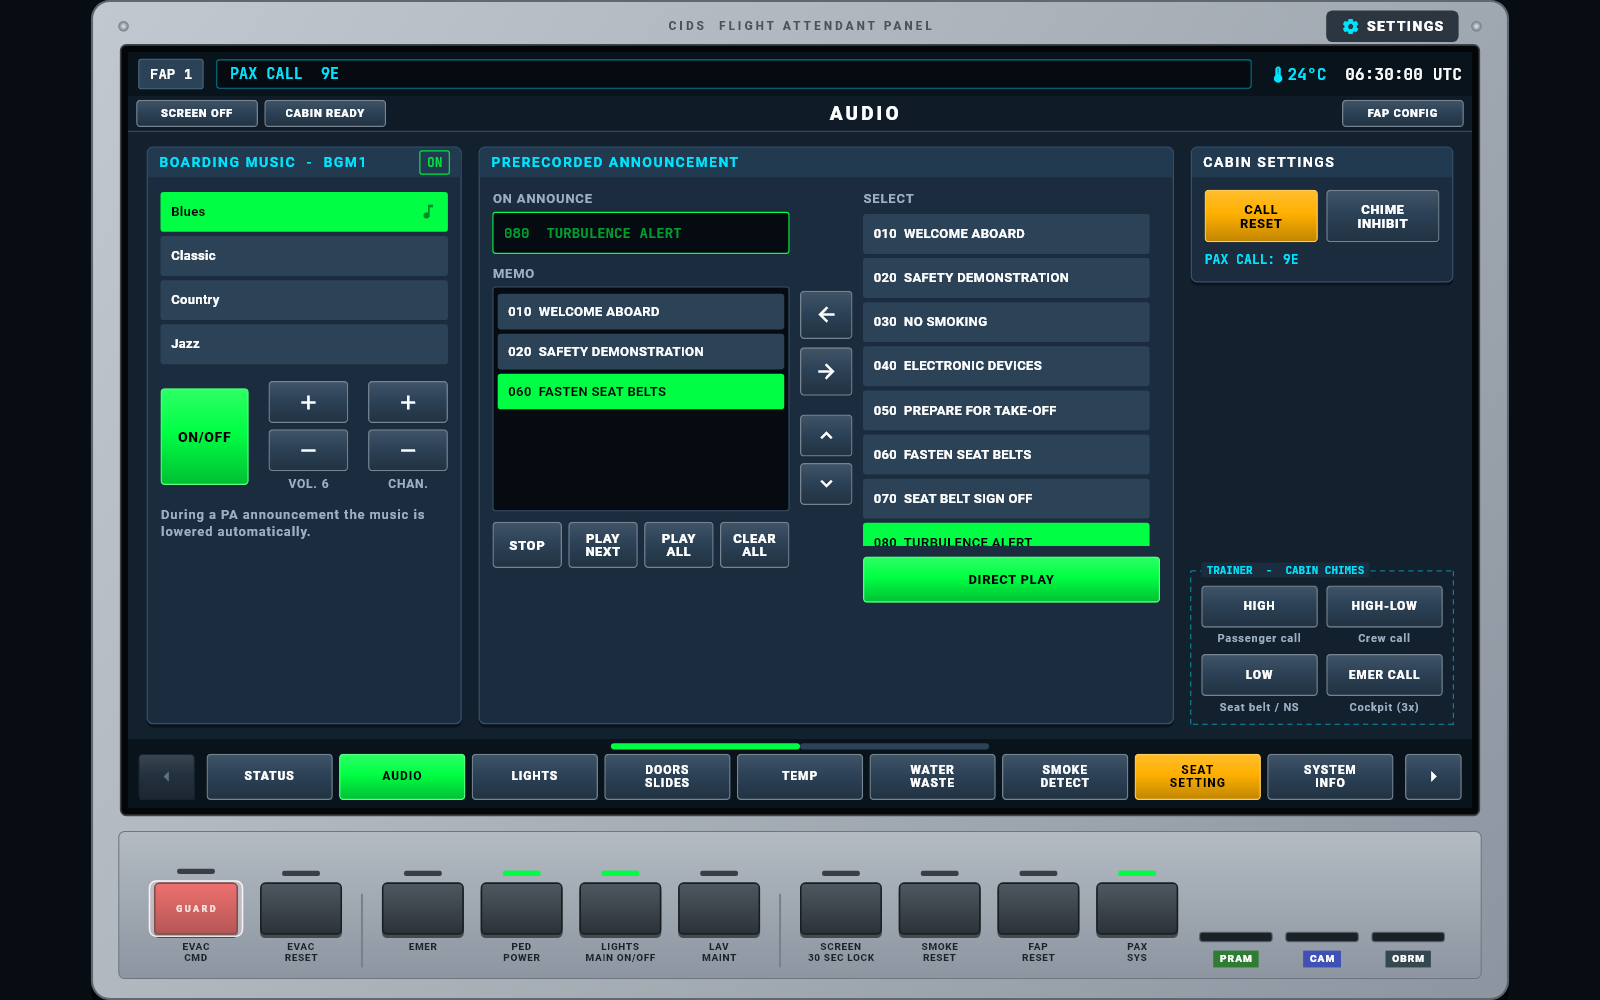This screenshot has width=1600, height=1000.
Task: Toggle boarding music ON/OFF green button
Action: pyautogui.click(x=204, y=437)
